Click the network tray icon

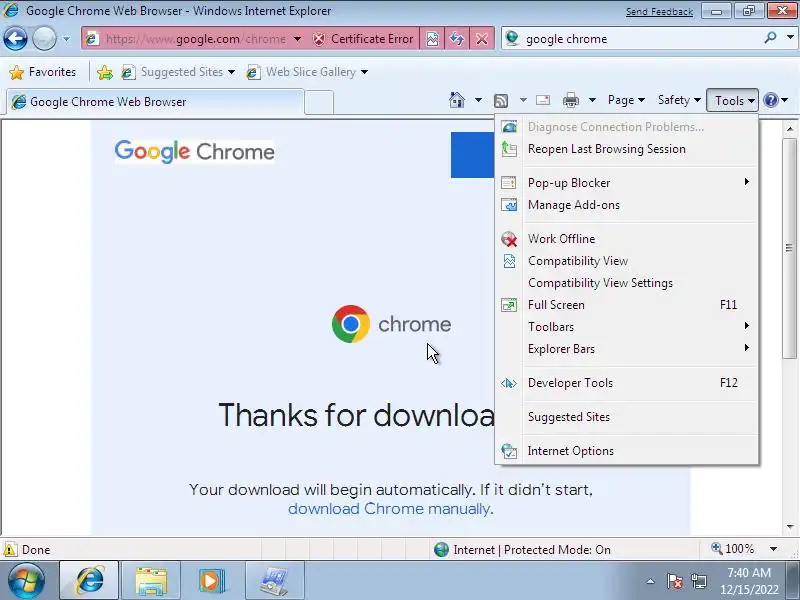(699, 581)
